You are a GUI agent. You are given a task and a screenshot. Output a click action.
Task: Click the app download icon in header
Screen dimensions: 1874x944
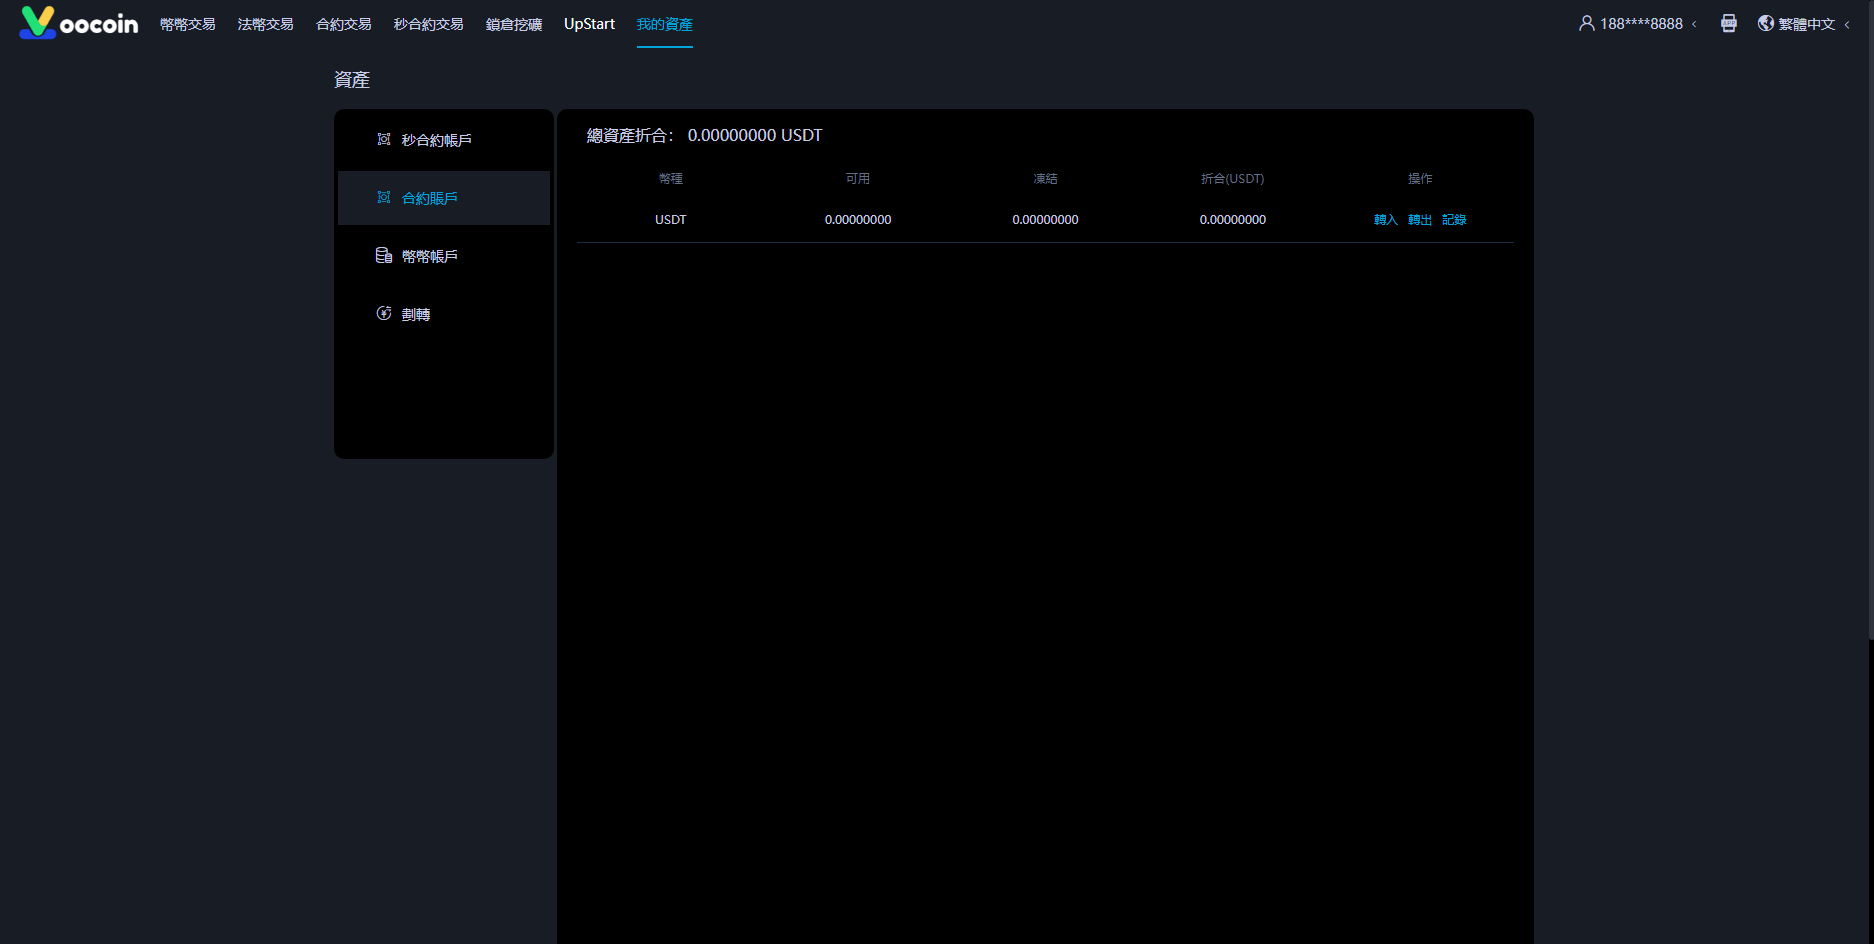(1728, 23)
